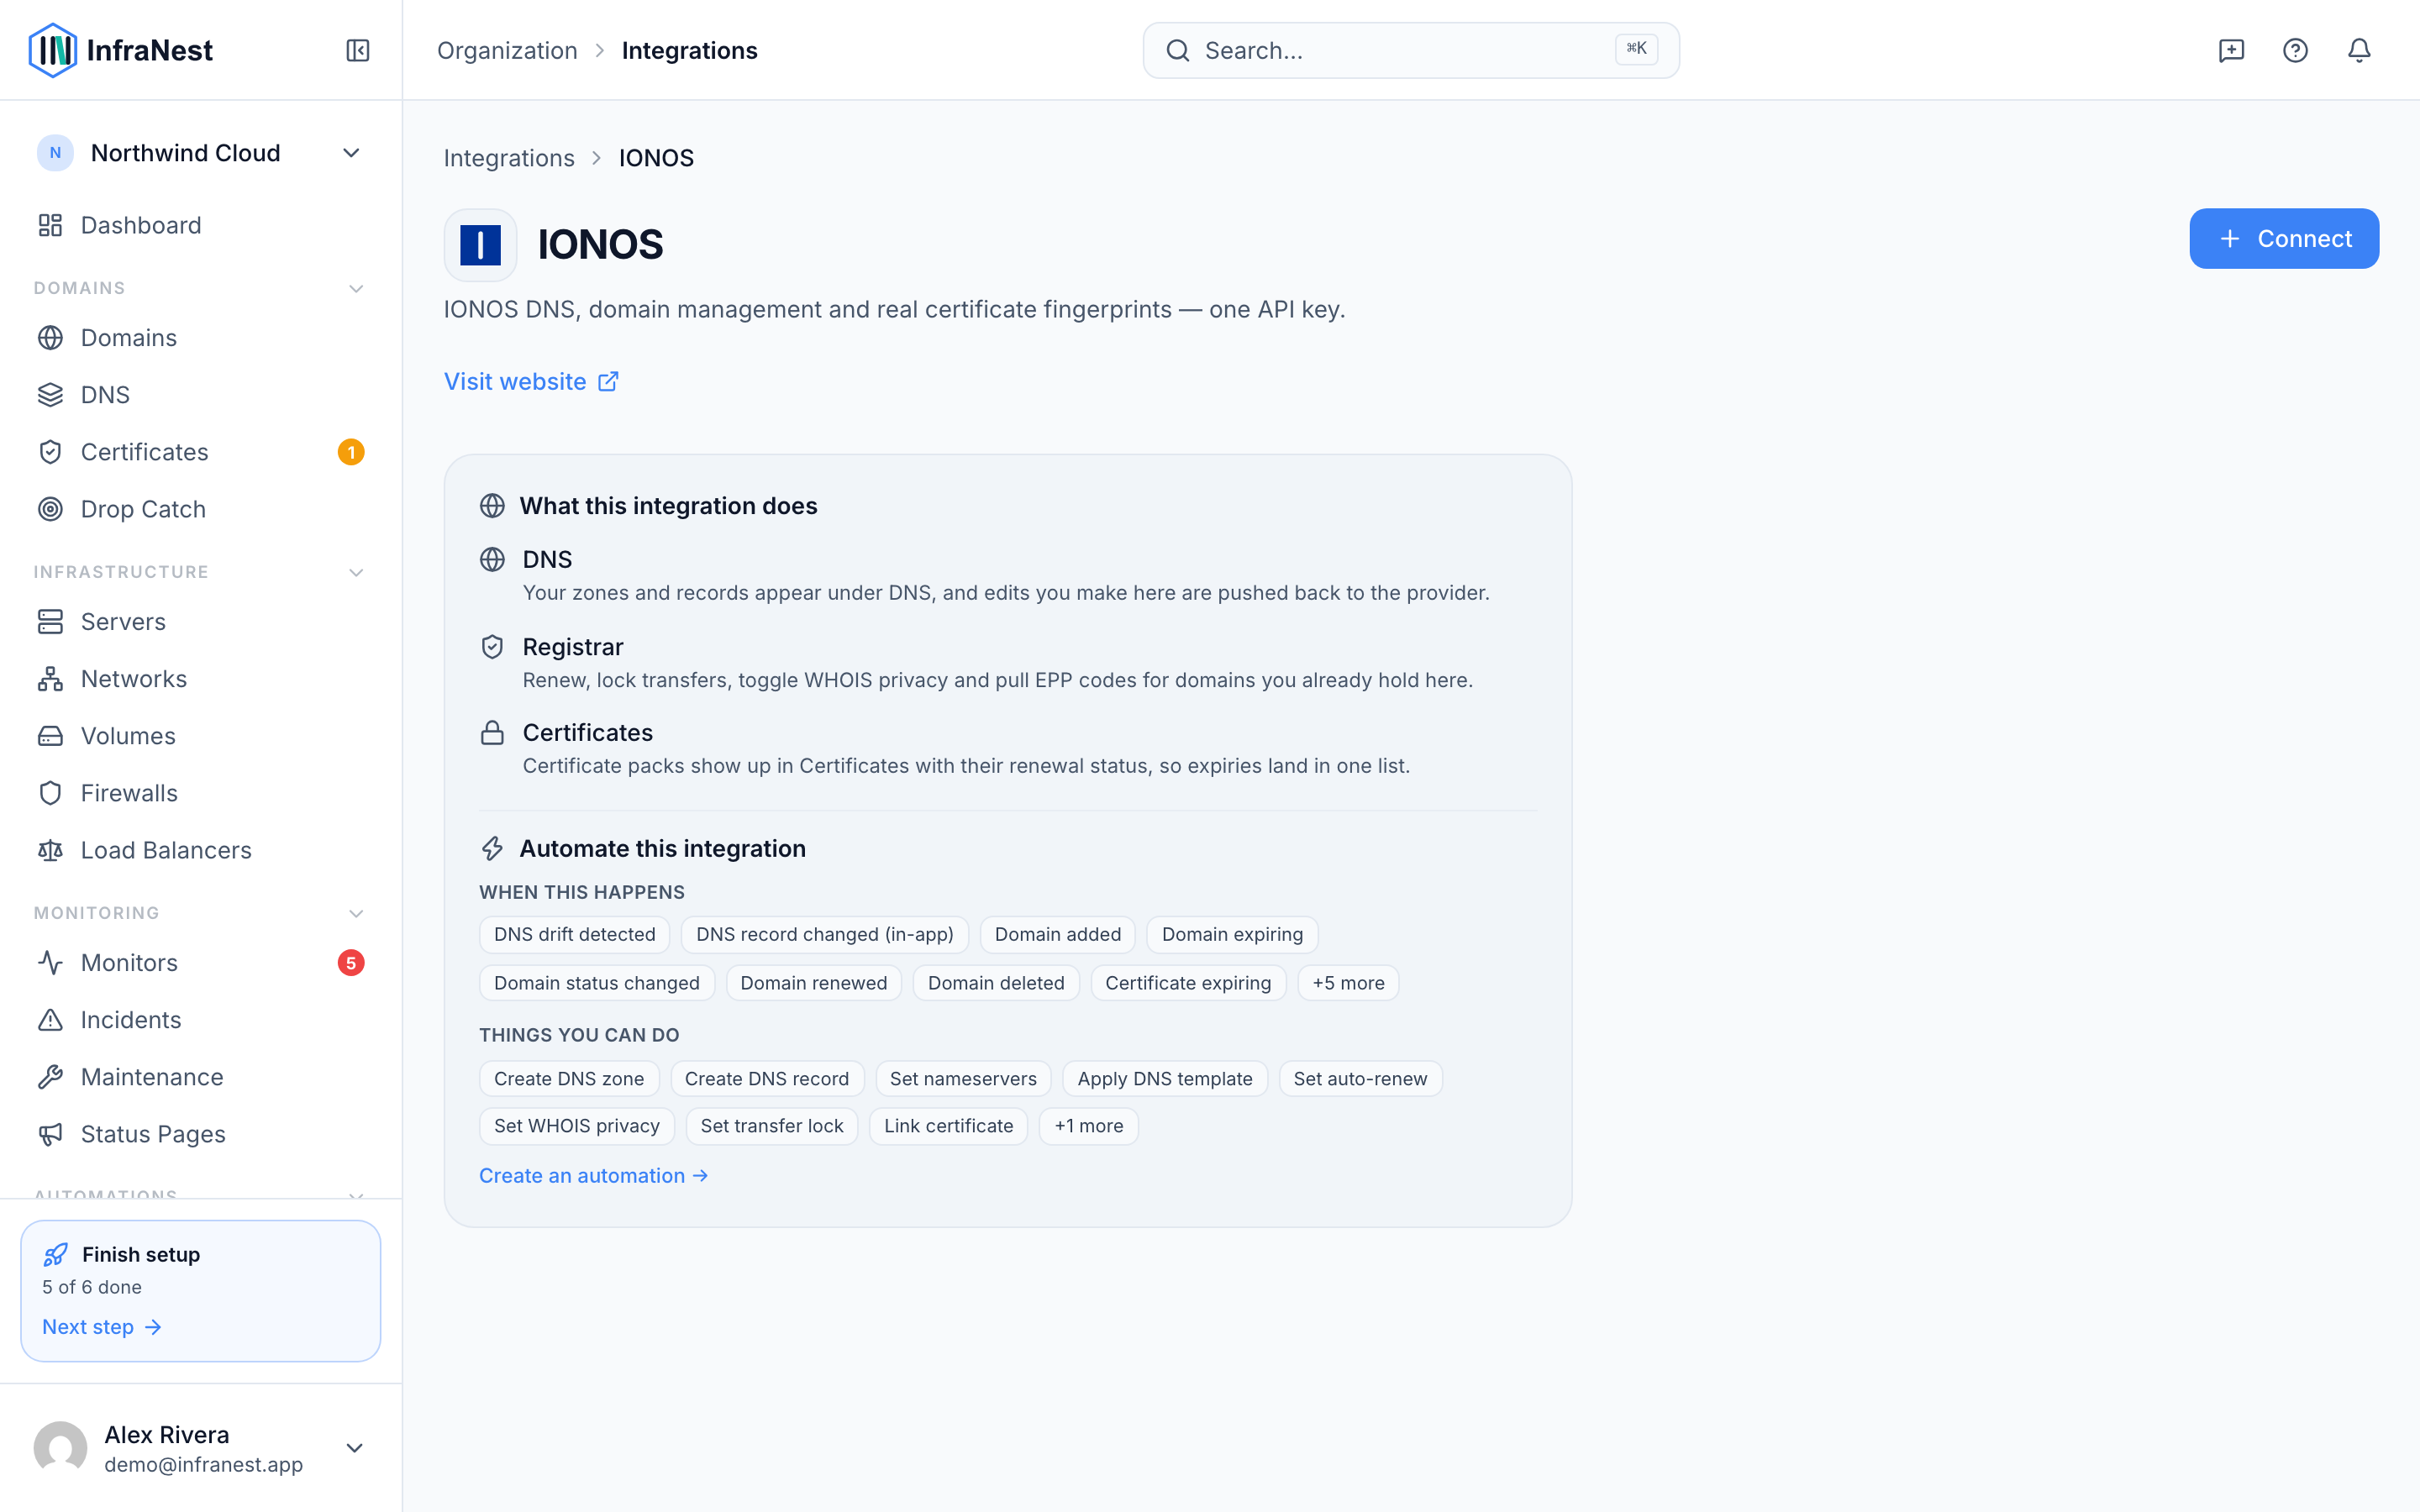This screenshot has width=2420, height=1512.
Task: Click the DNS layers icon in sidebar
Action: coord(50,395)
